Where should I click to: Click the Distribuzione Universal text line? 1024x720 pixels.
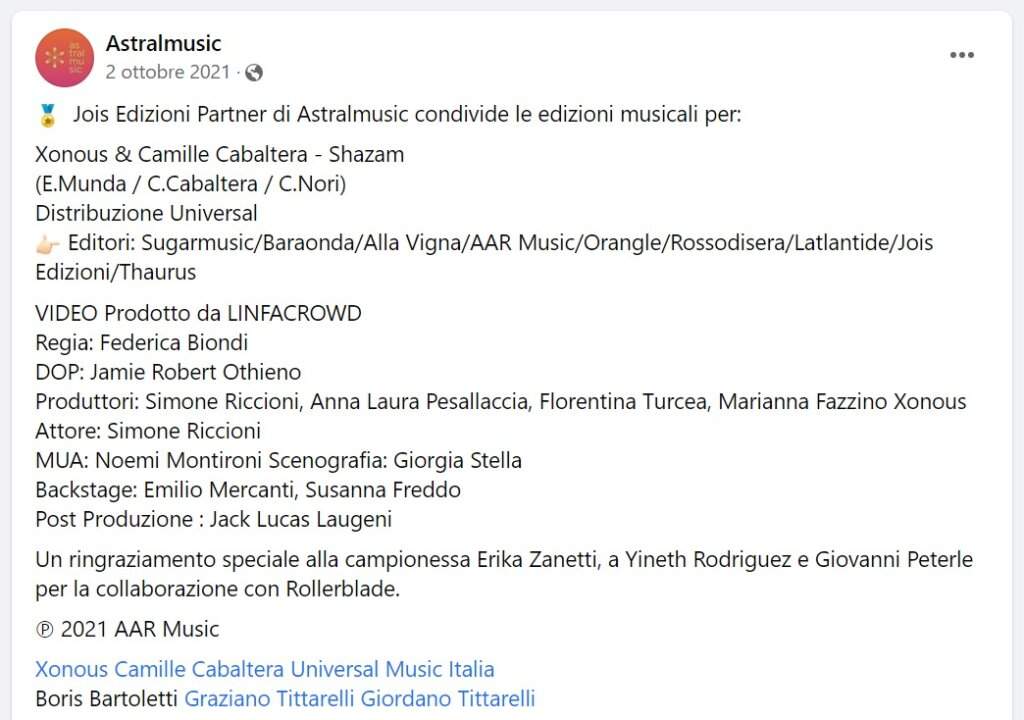(146, 213)
